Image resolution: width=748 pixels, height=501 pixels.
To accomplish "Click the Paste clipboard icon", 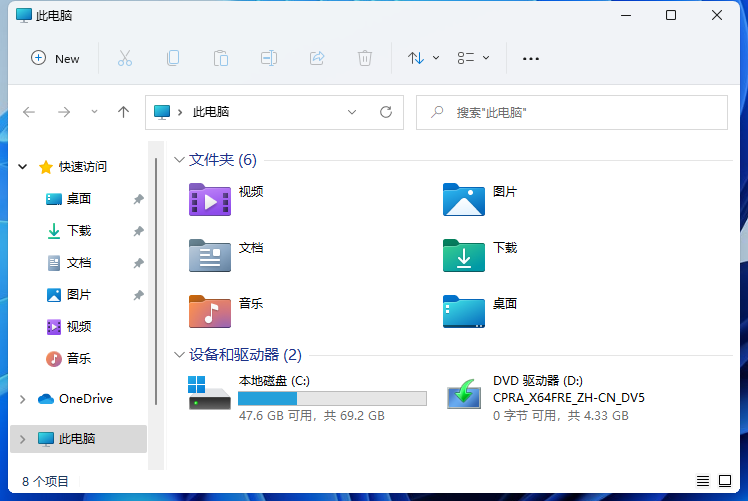I will pos(221,58).
